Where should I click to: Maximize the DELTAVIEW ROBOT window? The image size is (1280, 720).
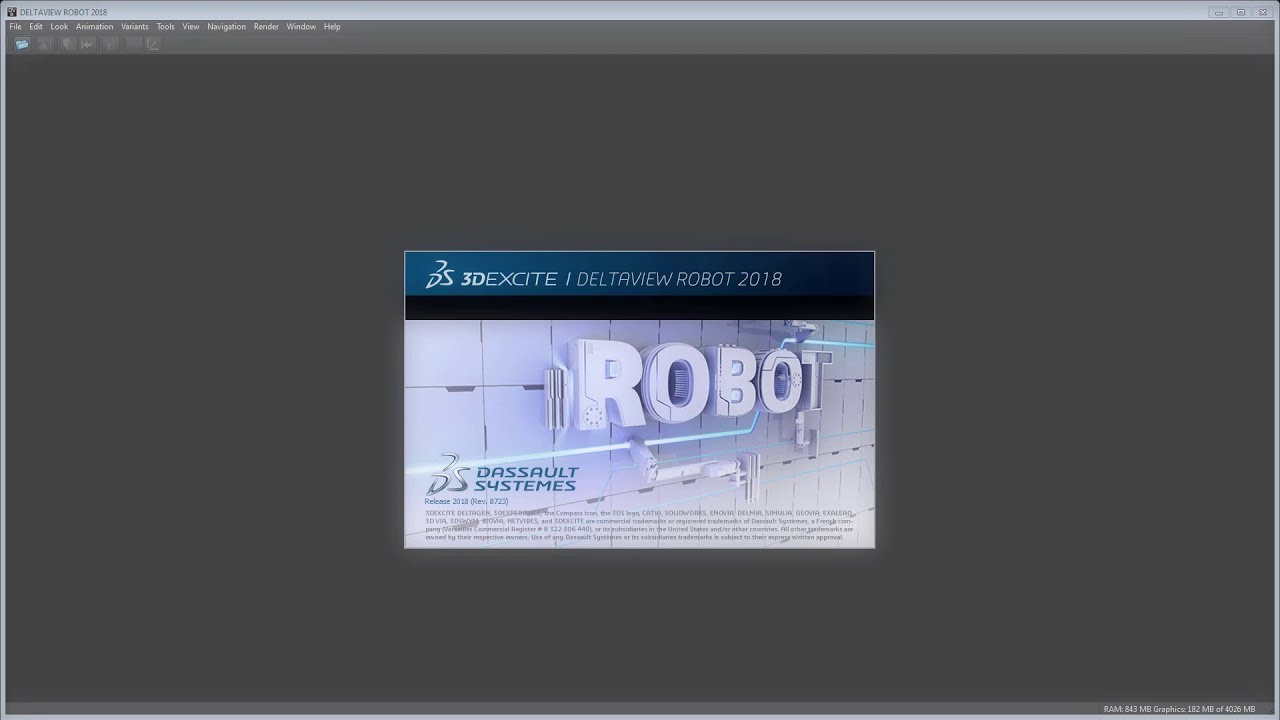pyautogui.click(x=1241, y=12)
